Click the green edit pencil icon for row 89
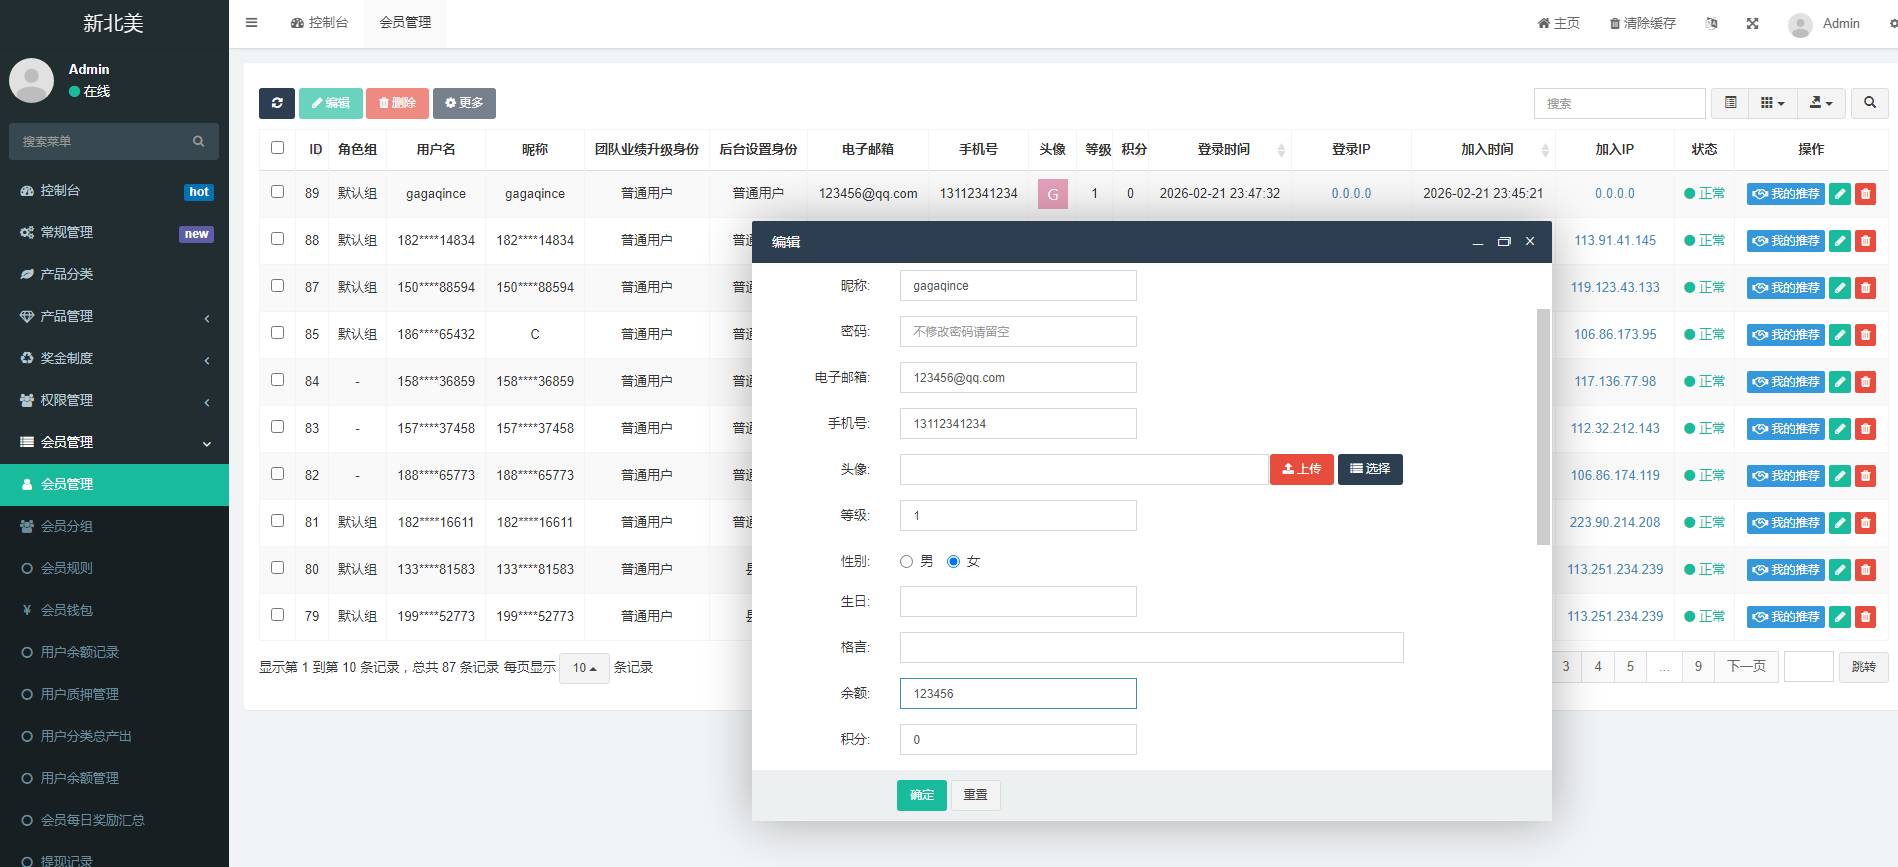The image size is (1898, 867). tap(1839, 194)
